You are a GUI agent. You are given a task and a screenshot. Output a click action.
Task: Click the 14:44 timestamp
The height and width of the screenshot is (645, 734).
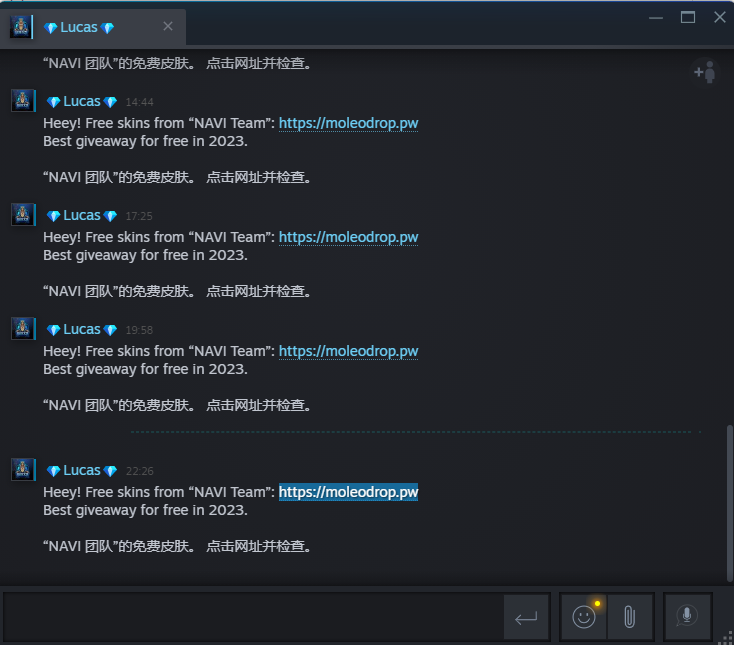(x=139, y=102)
